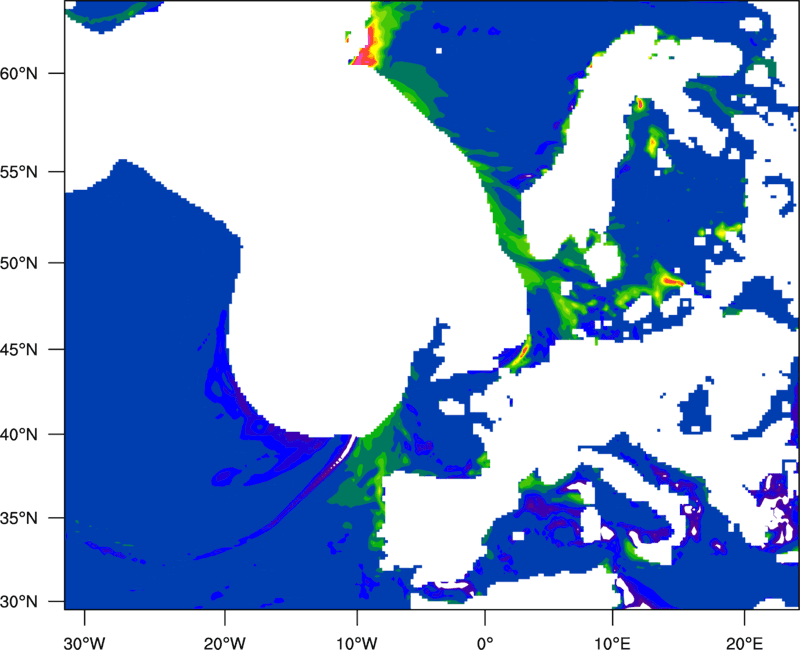Click the 40°N latitude label
800x650 pixels.
click(19, 435)
